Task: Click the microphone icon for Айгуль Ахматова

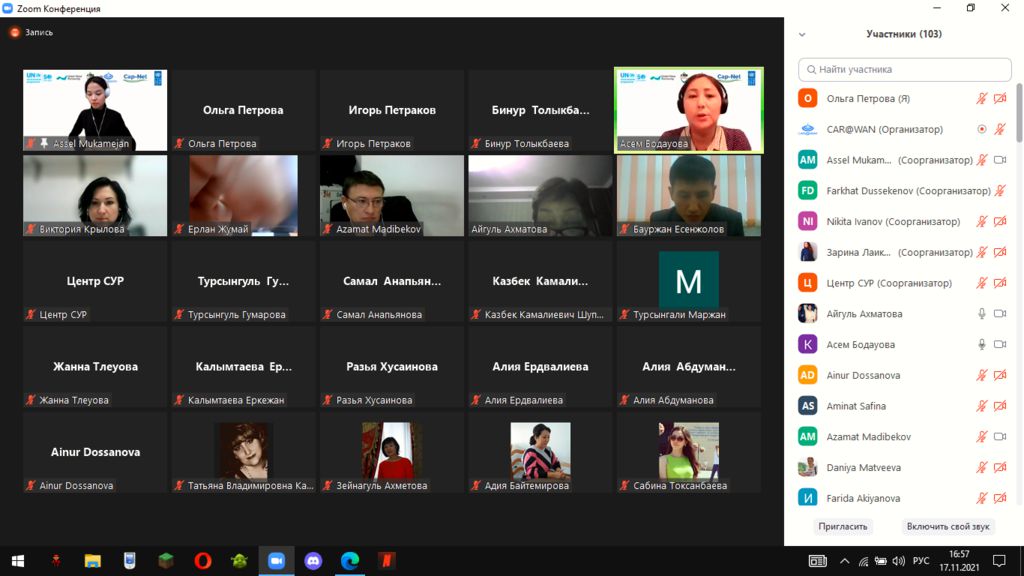Action: pyautogui.click(x=982, y=314)
